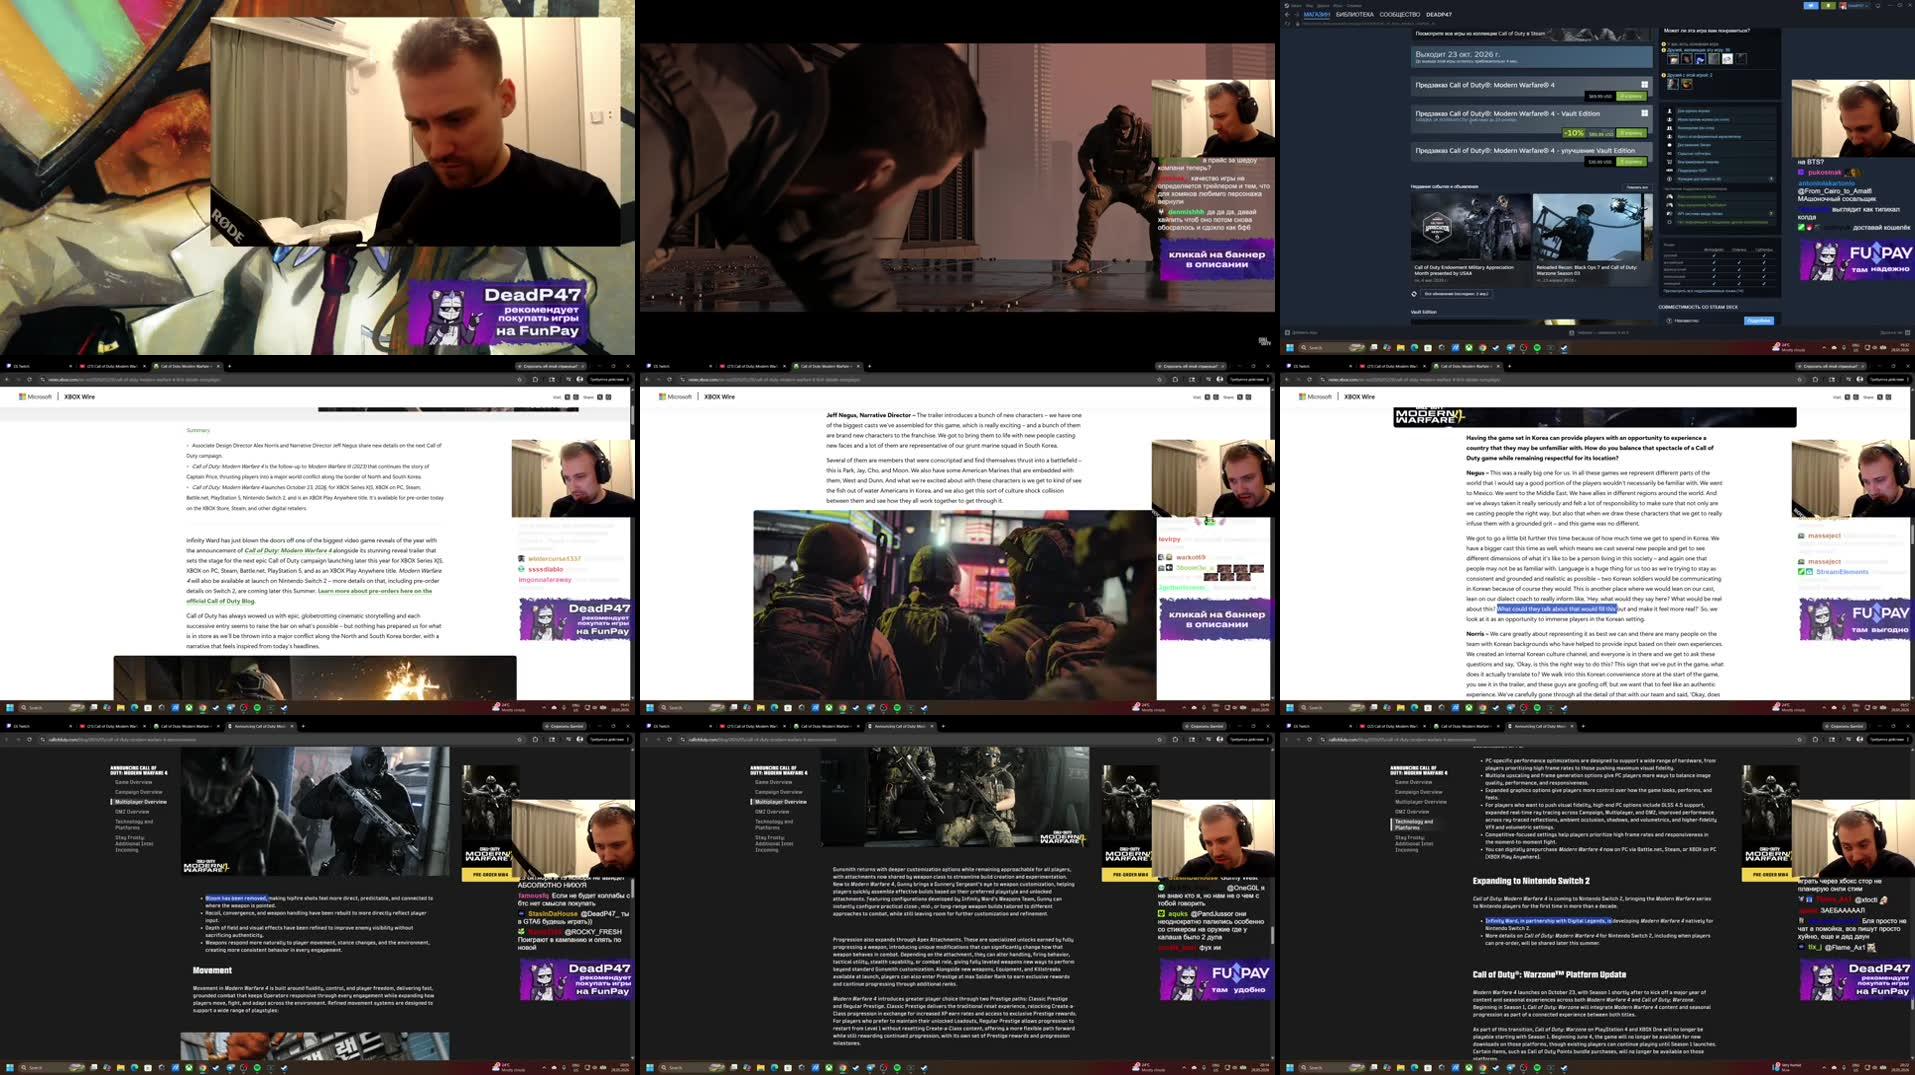
Task: Select Campaign Overview in Movement panel sidebar
Action: pos(139,792)
